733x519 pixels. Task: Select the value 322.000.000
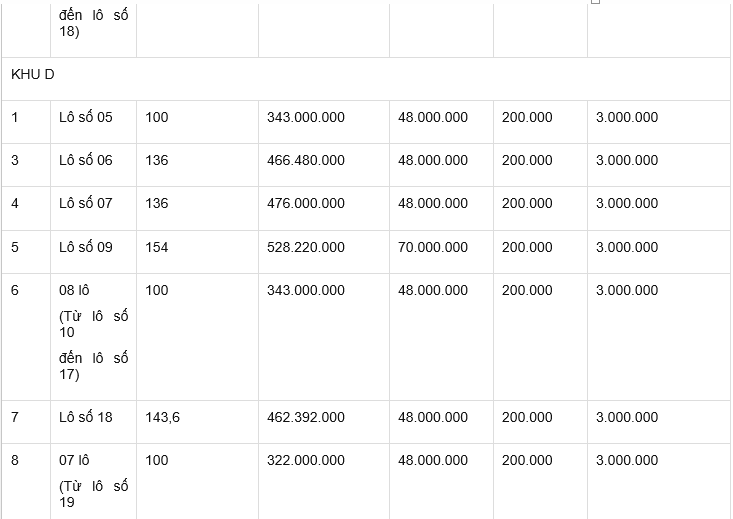pyautogui.click(x=306, y=461)
